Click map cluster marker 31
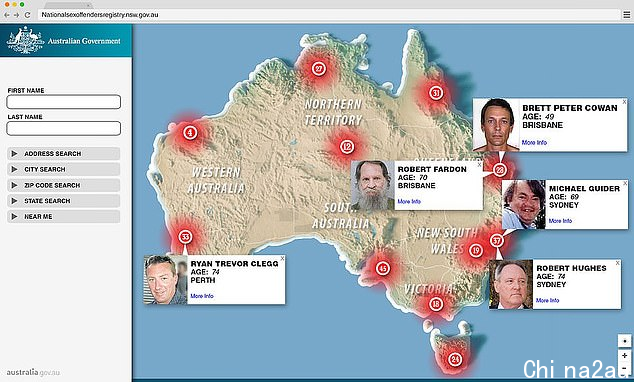Screen dimensions: 634x382 (x=435, y=93)
